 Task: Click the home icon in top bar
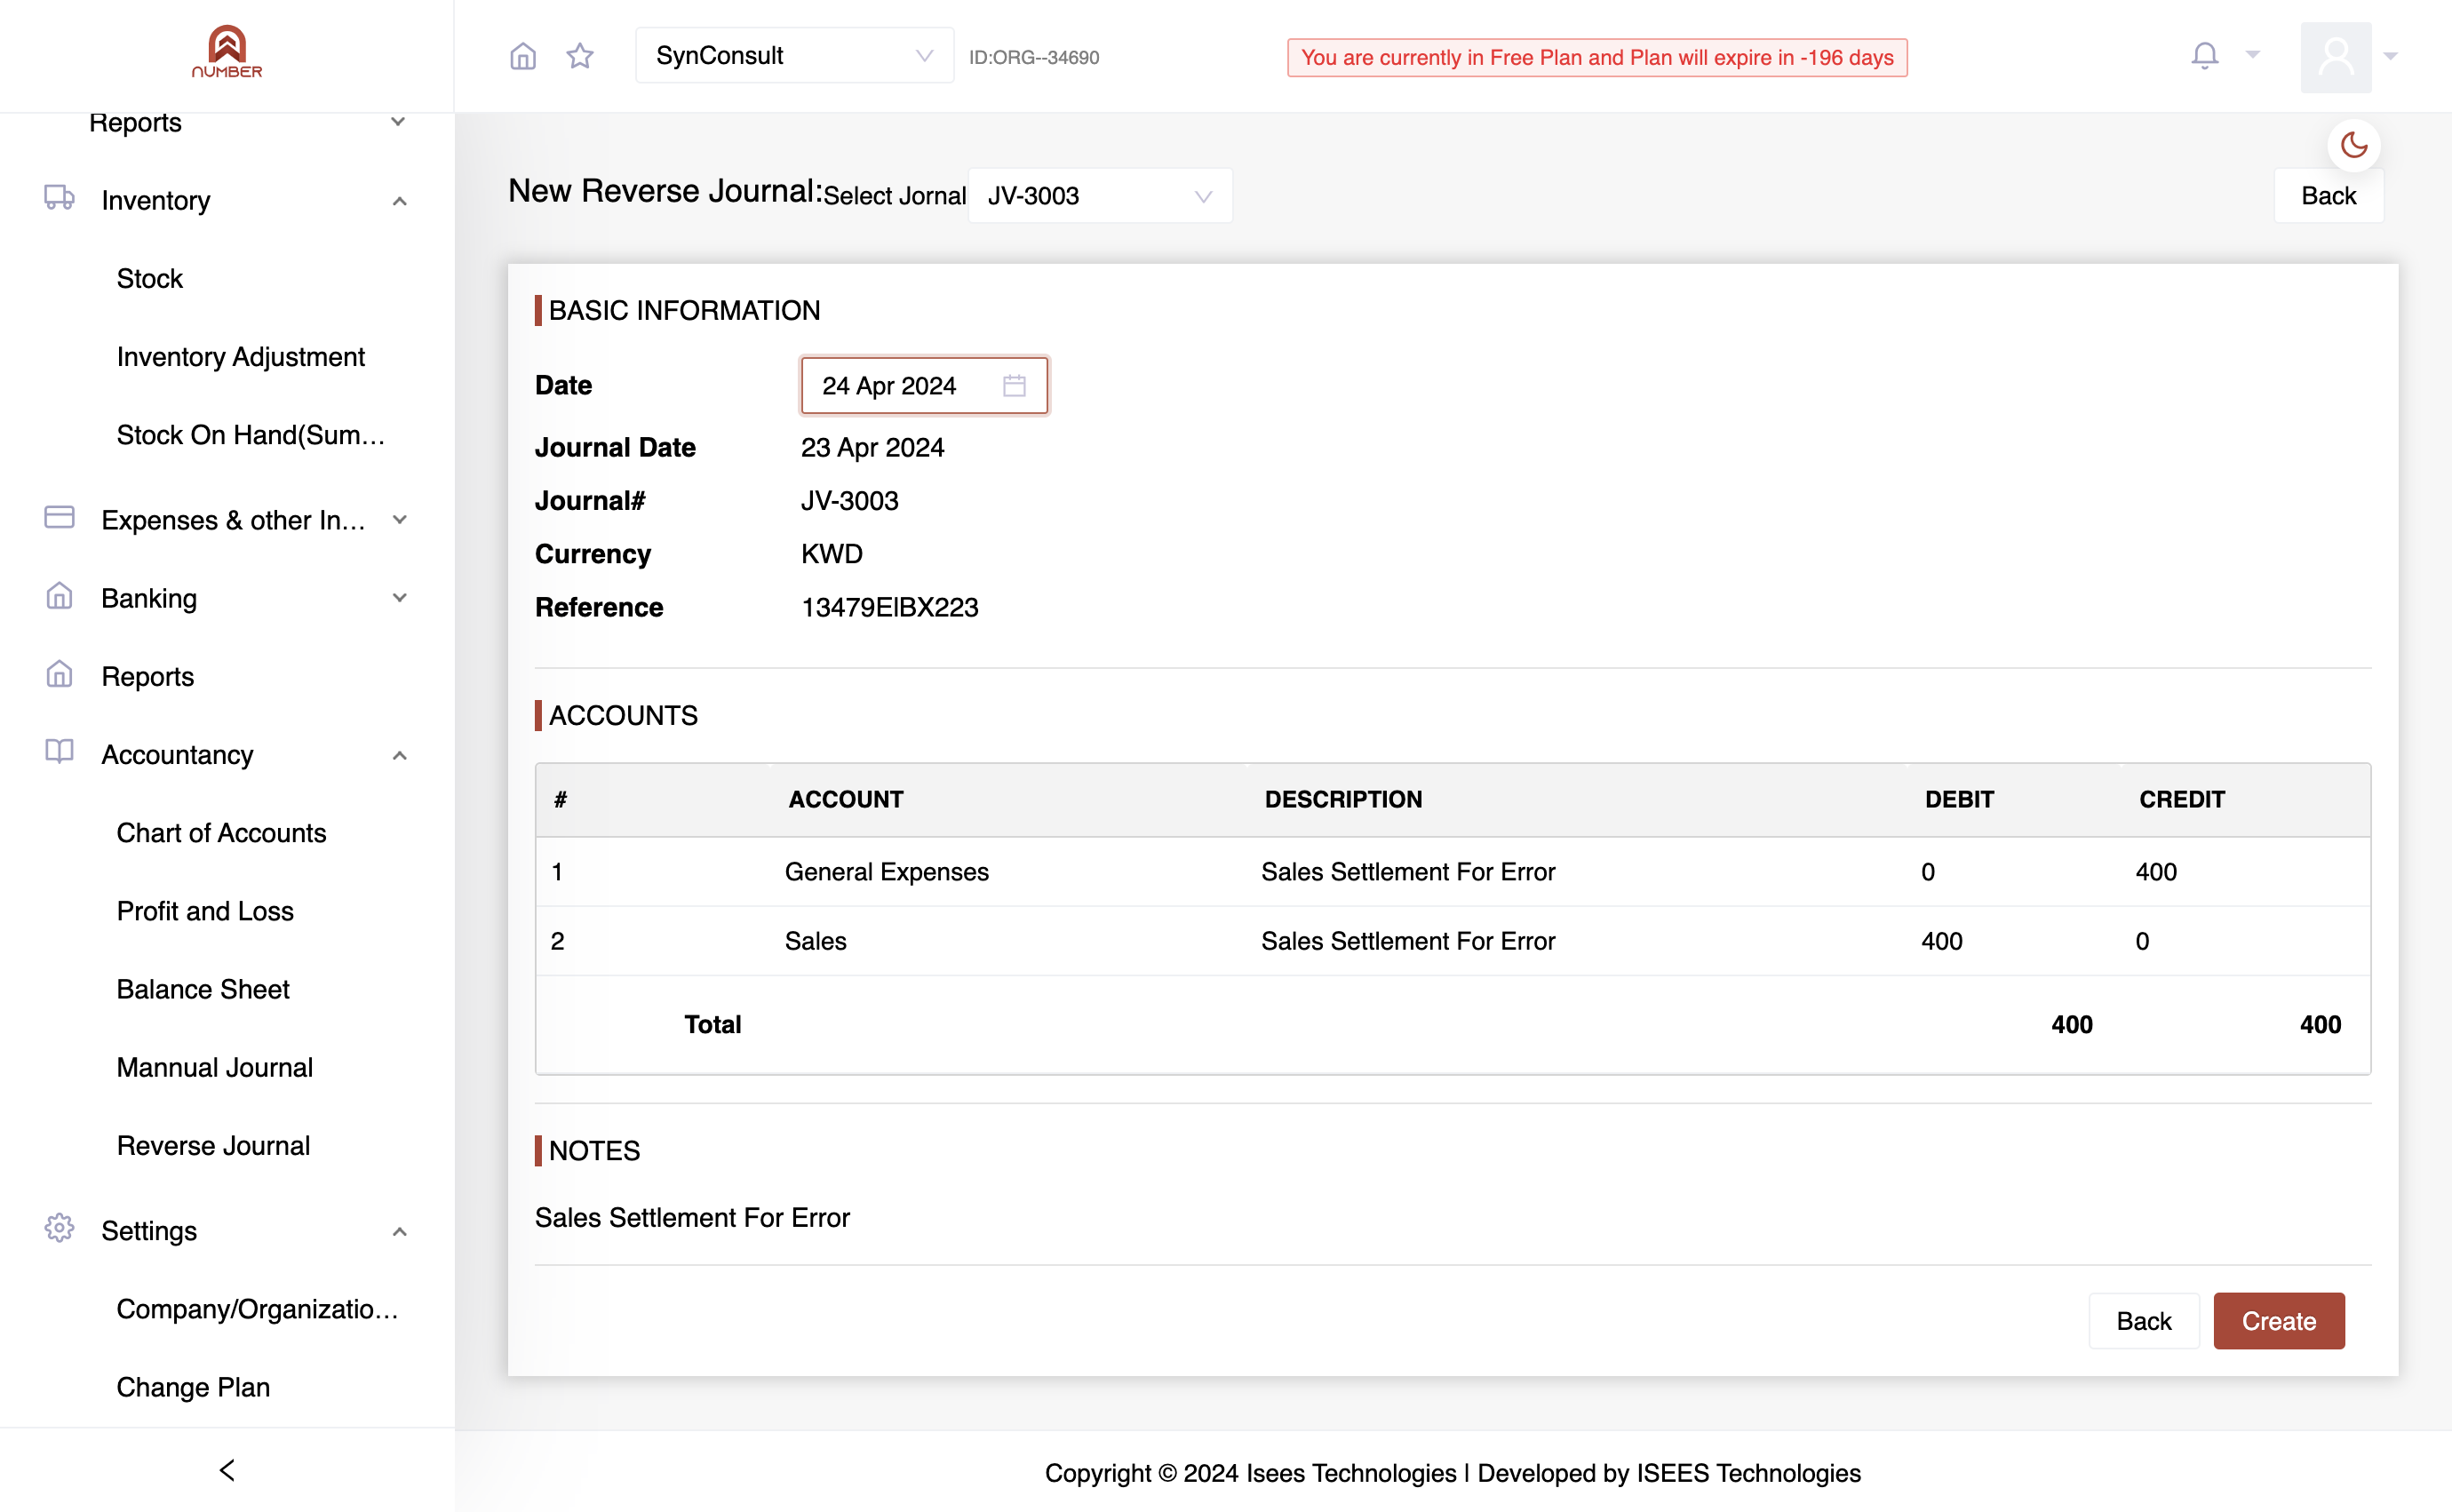523,56
